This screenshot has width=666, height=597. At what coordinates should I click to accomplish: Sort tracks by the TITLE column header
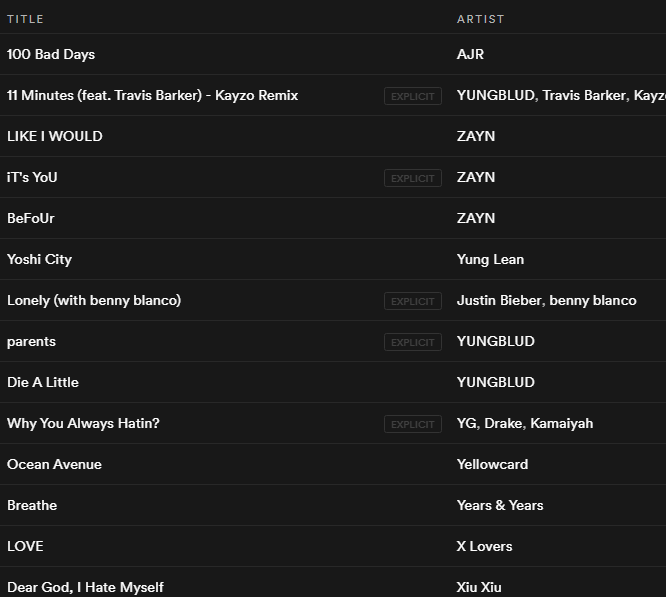pos(25,19)
